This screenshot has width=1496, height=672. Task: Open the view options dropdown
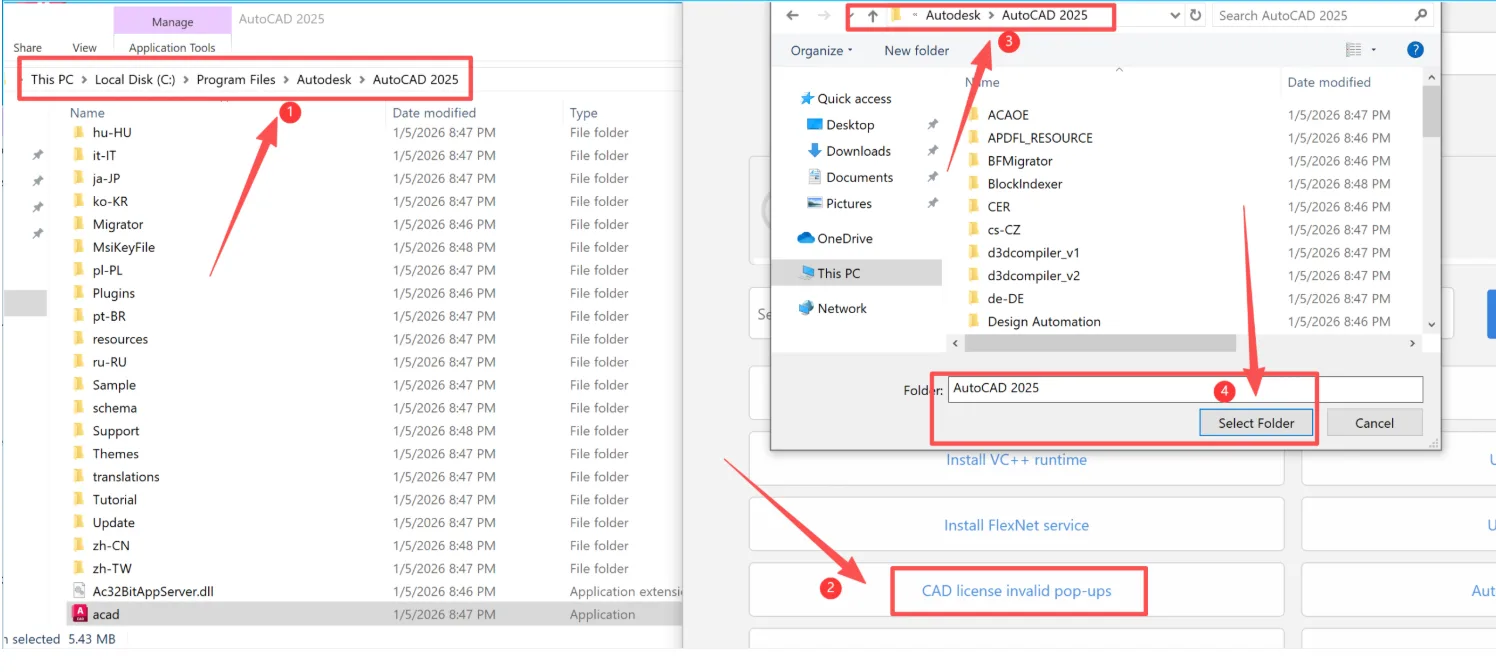click(x=1373, y=50)
